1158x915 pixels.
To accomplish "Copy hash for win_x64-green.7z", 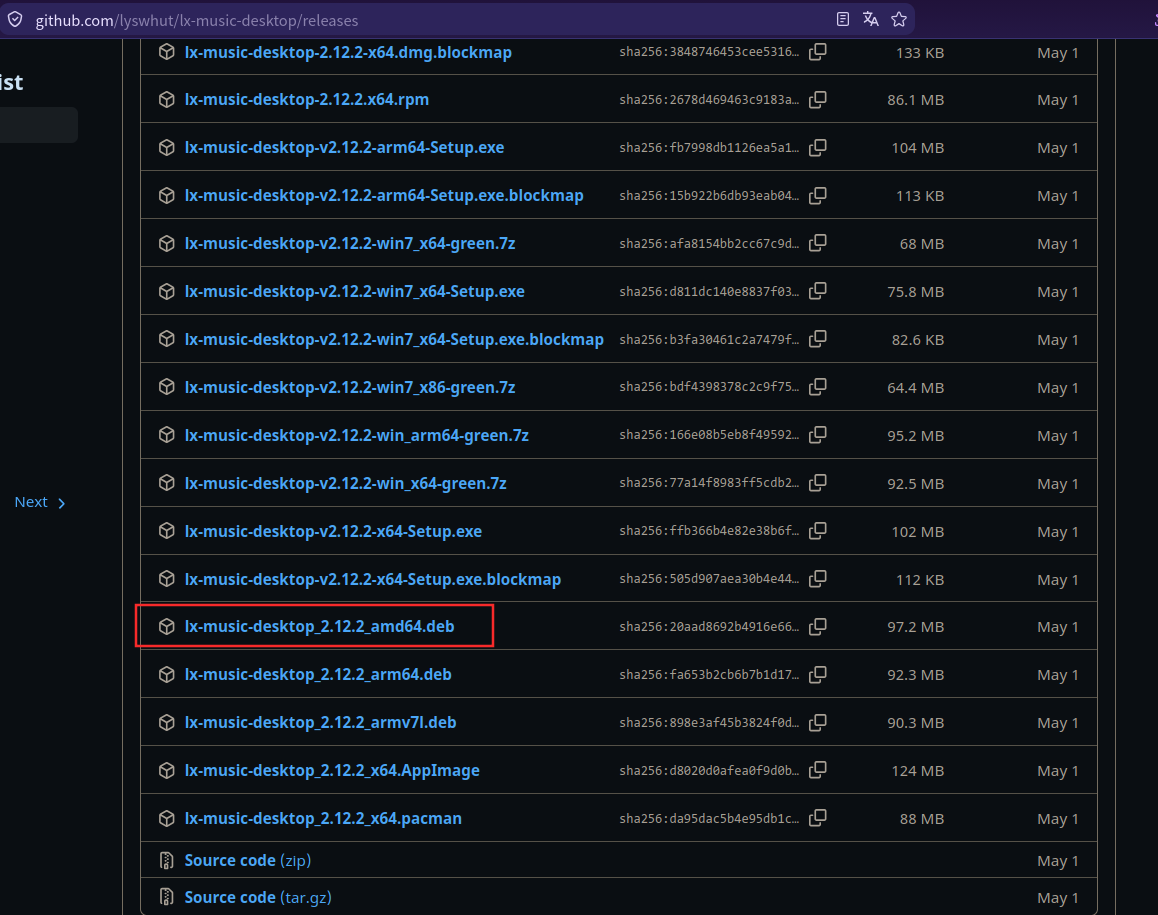I will (818, 483).
